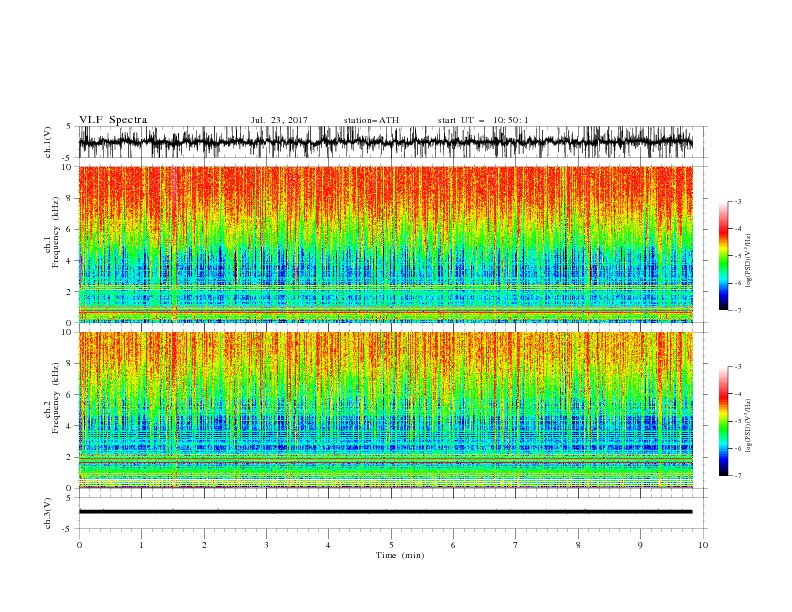792x612 pixels.
Task: Click the "-7" label on ch.2 colorbar
Action: coord(737,475)
